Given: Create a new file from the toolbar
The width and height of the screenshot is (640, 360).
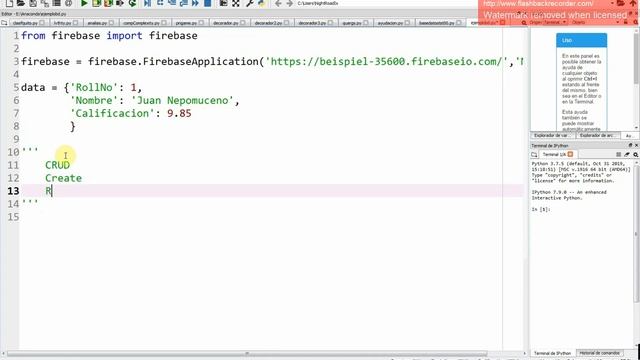Looking at the screenshot, I should pyautogui.click(x=9, y=3).
